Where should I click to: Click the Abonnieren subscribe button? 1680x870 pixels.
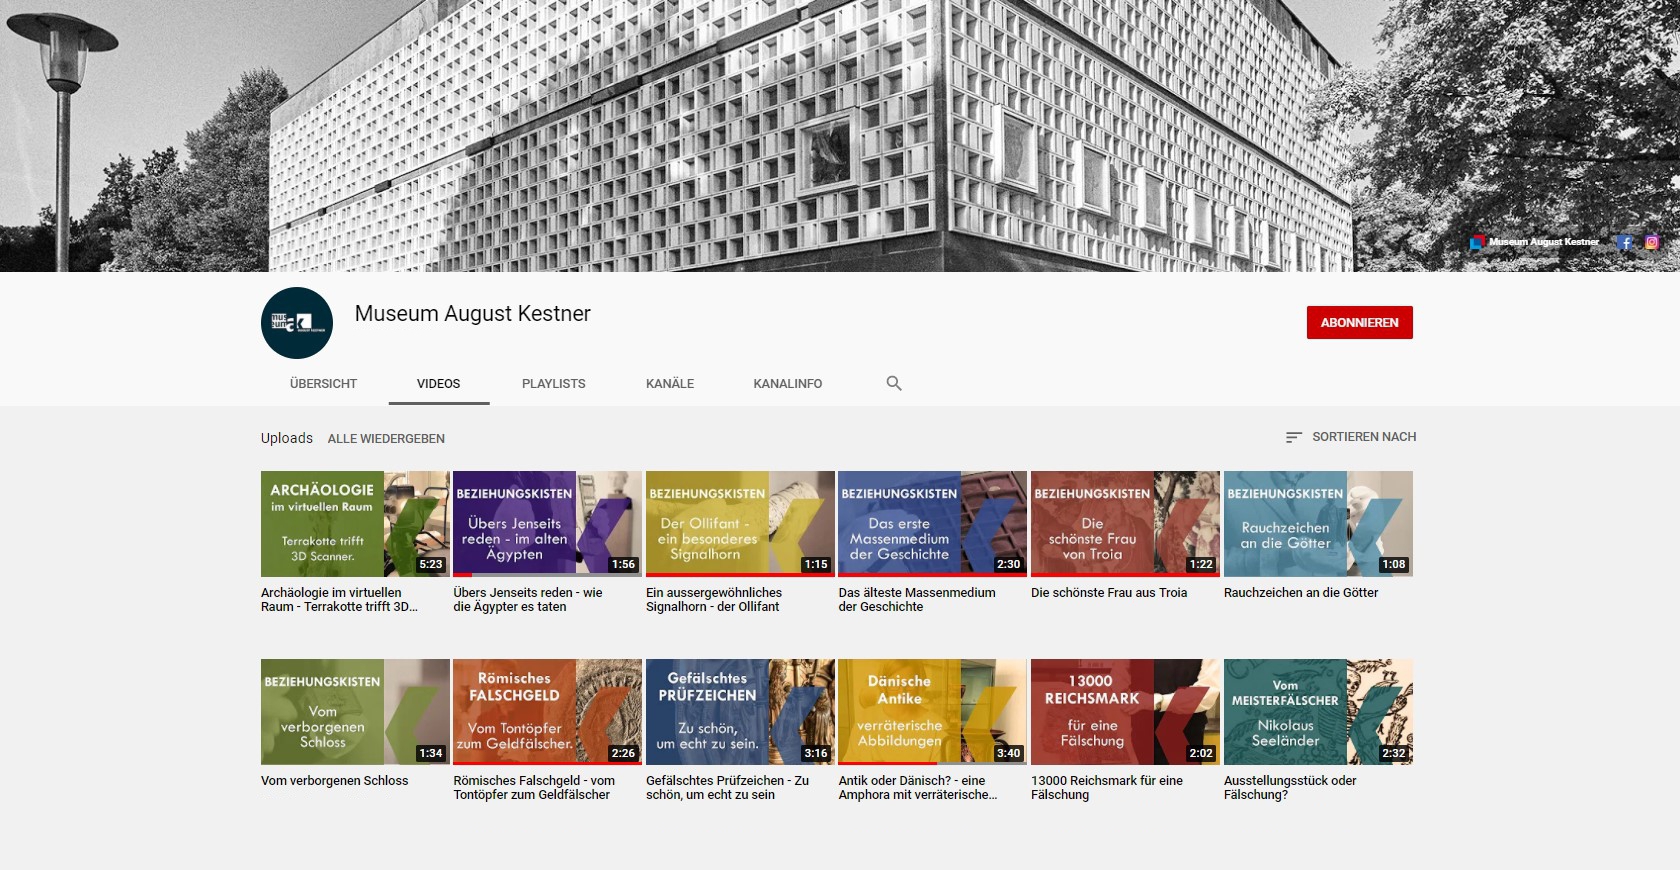tap(1360, 323)
